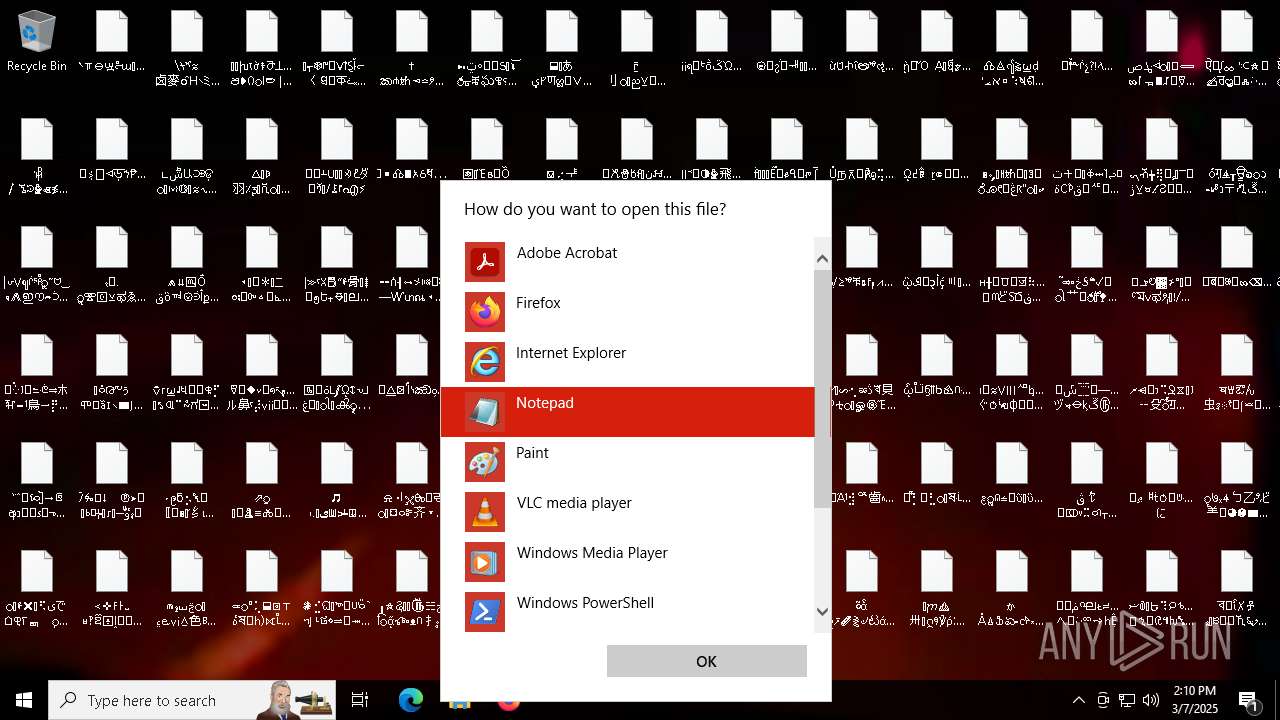
Task: Pick the Internet Explorer icon
Action: tap(485, 362)
